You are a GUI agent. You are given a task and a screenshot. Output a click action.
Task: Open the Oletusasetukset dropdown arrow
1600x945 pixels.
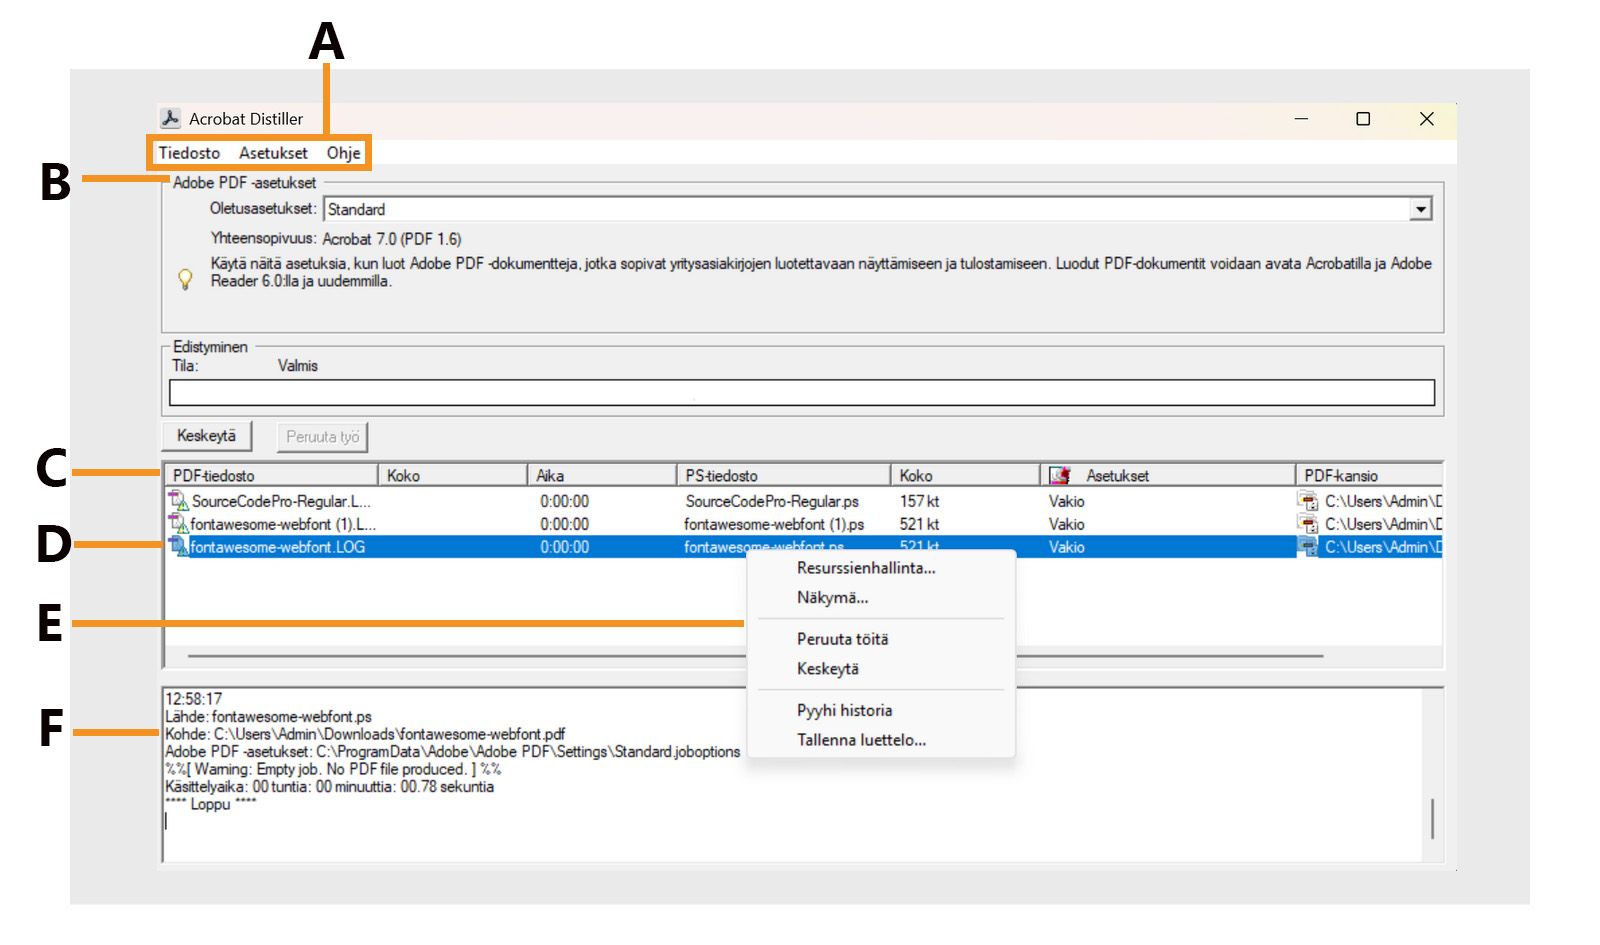(1422, 208)
